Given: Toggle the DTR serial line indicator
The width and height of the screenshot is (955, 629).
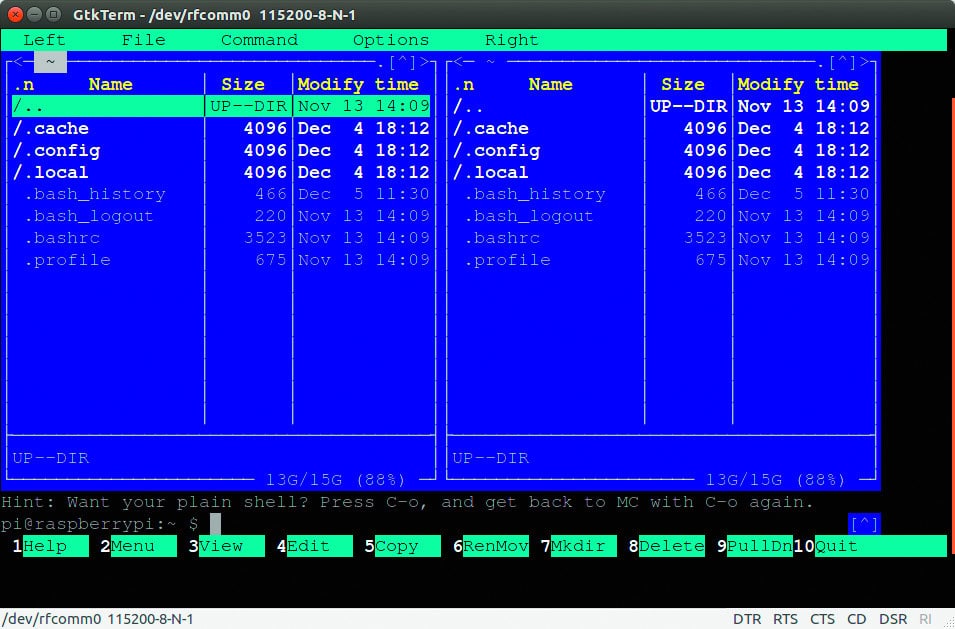Looking at the screenshot, I should 748,619.
